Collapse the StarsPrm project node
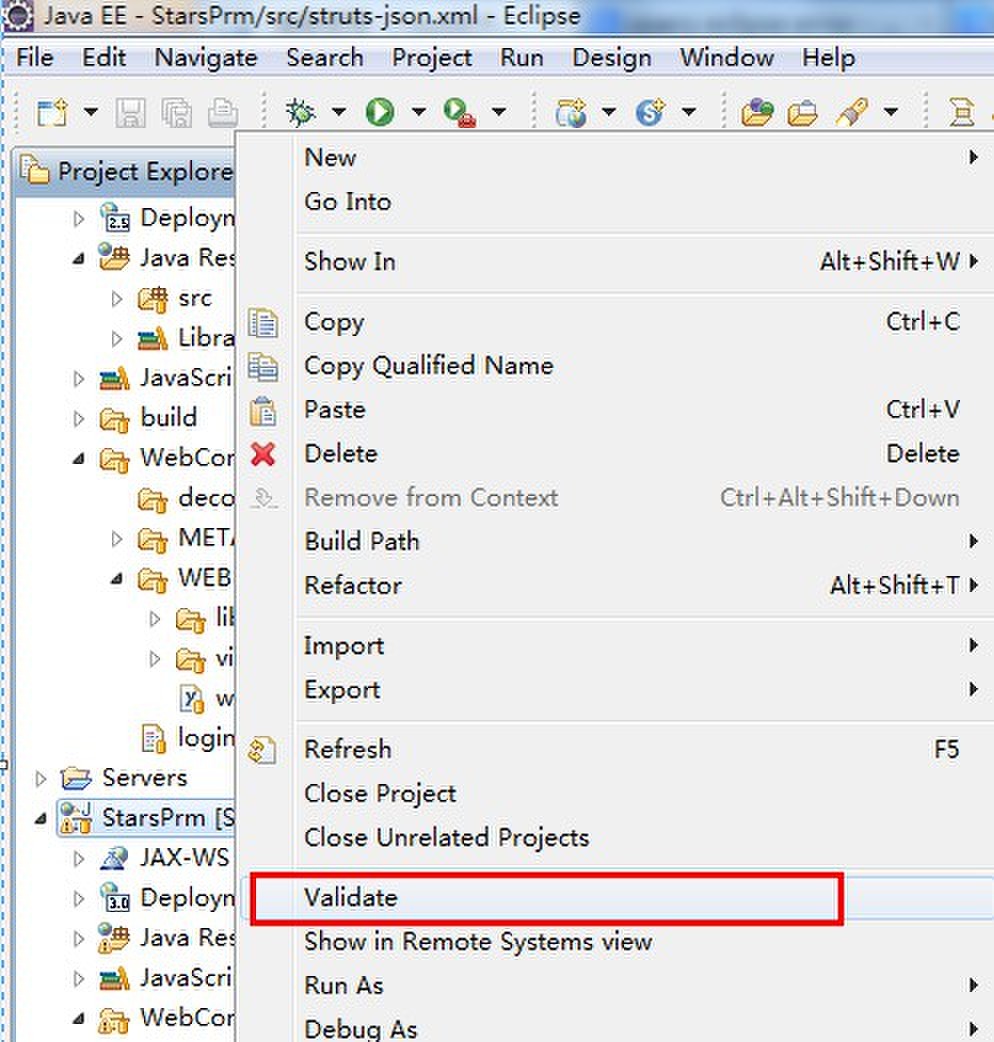994x1042 pixels. 41,819
